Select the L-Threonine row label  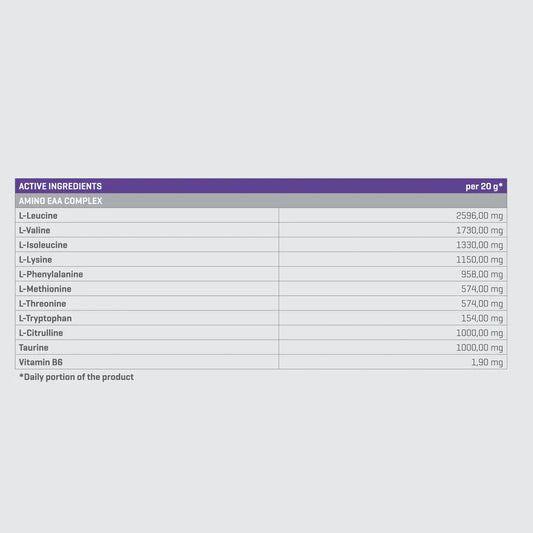(42, 304)
